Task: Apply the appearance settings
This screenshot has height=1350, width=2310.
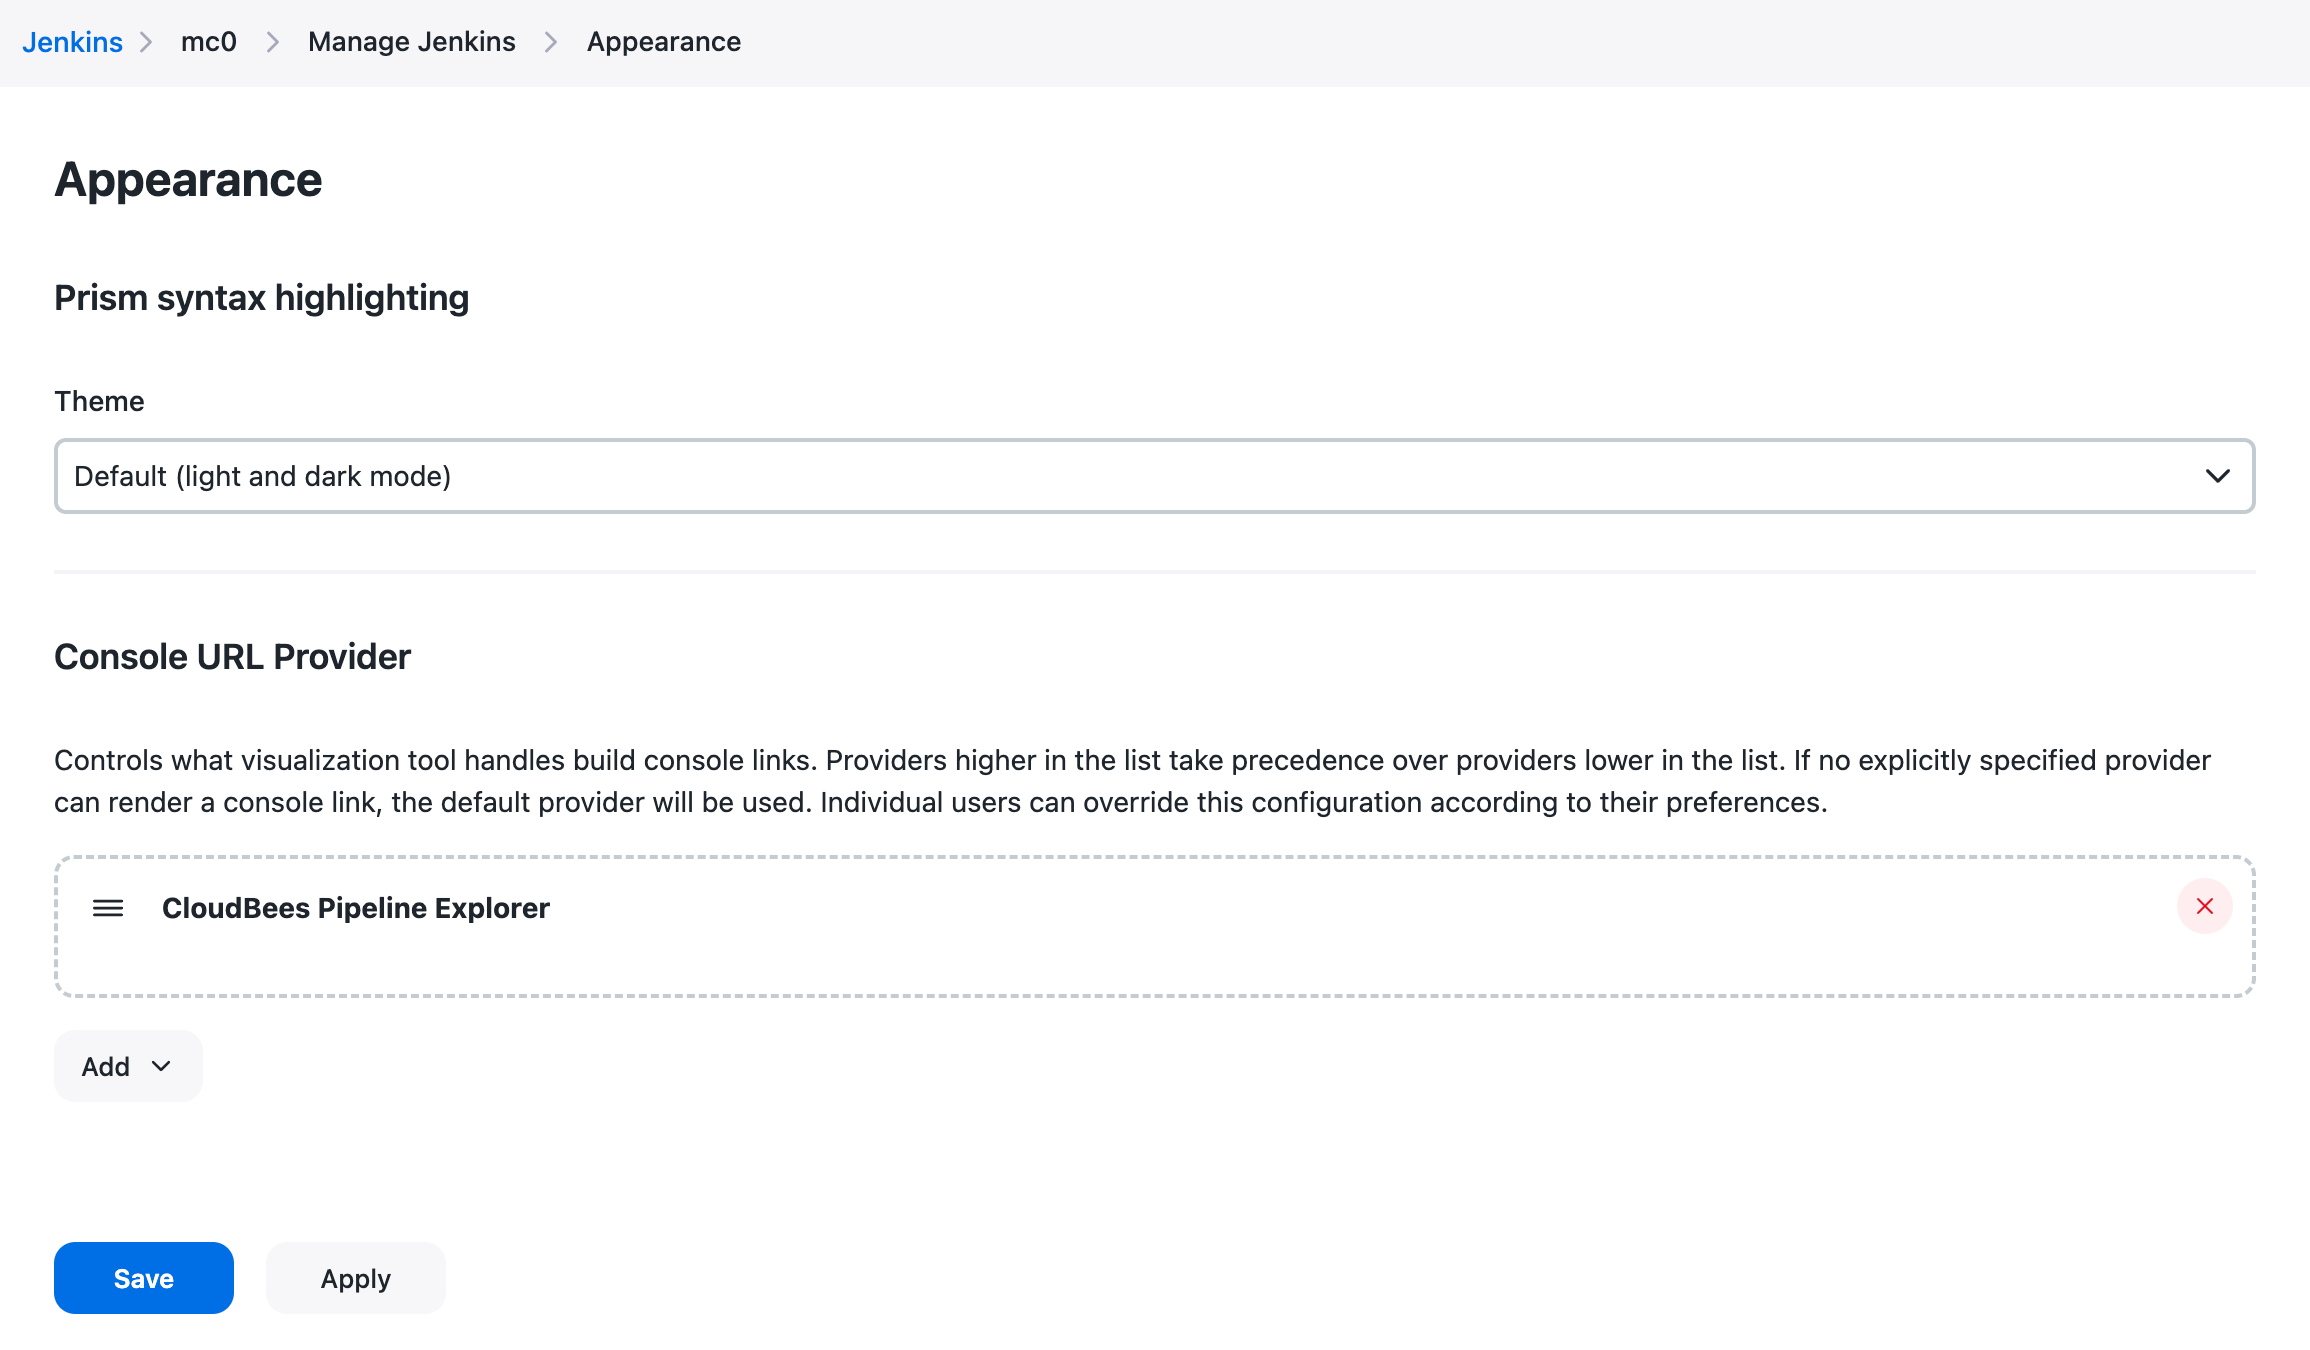Action: (x=356, y=1278)
